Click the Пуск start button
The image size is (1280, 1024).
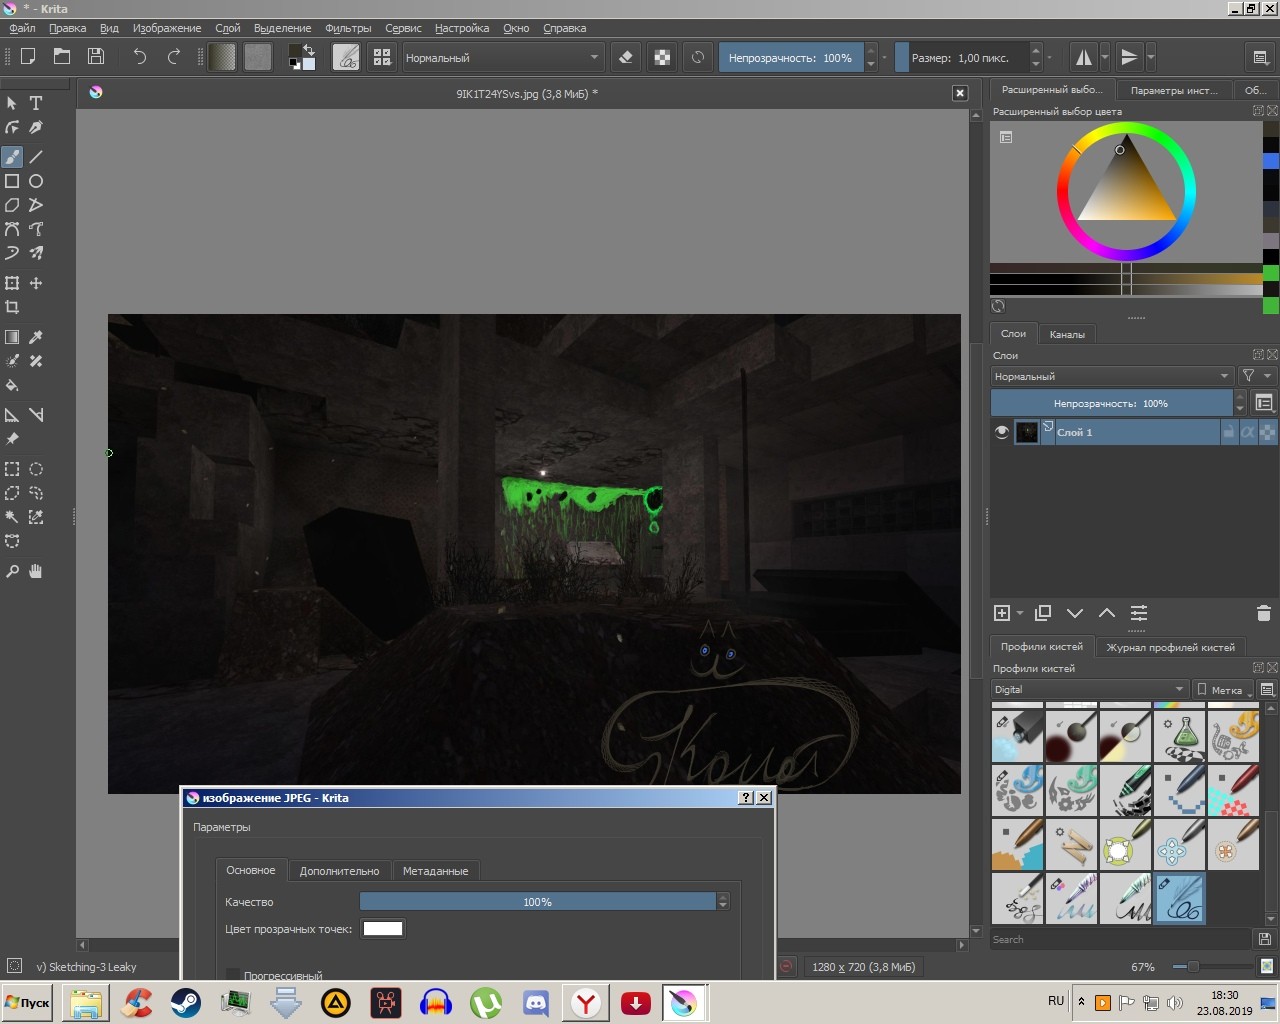click(27, 1003)
